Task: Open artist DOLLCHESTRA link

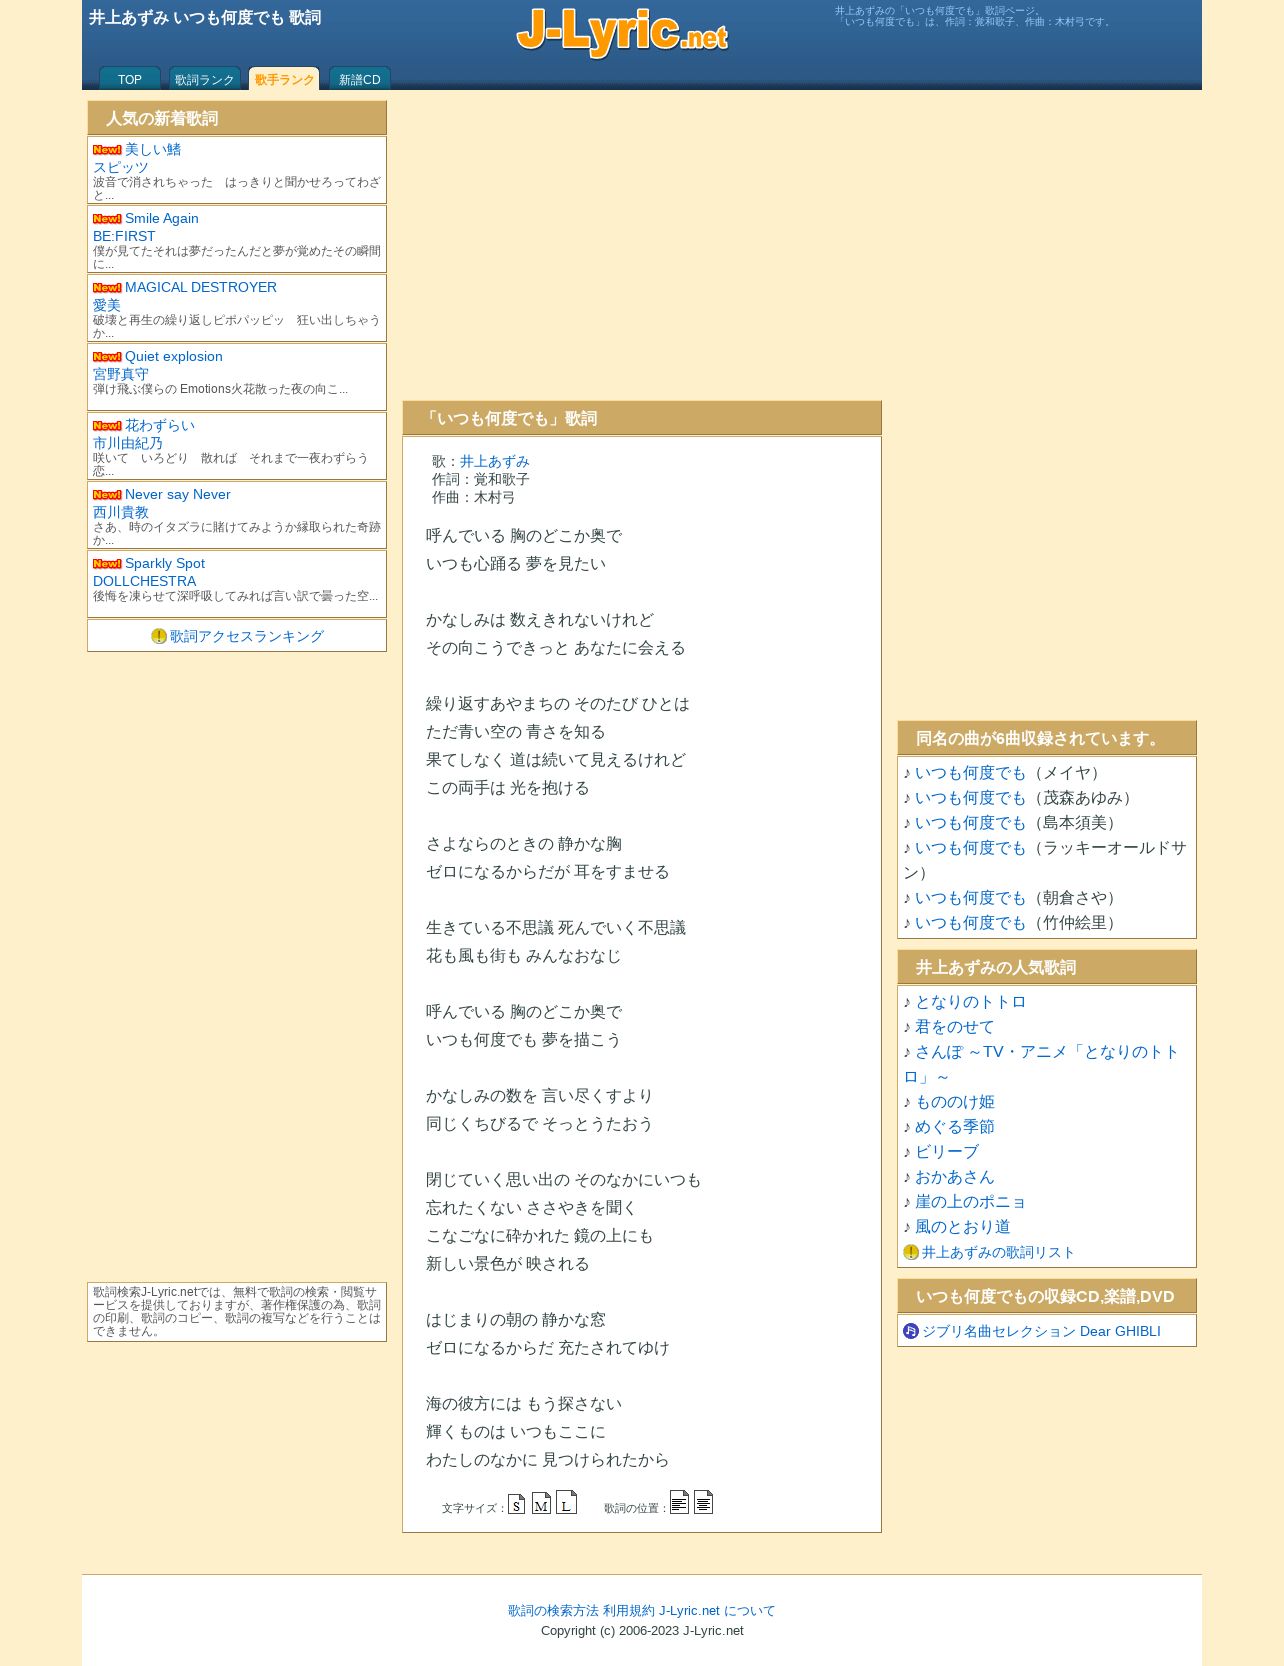Action: click(145, 581)
